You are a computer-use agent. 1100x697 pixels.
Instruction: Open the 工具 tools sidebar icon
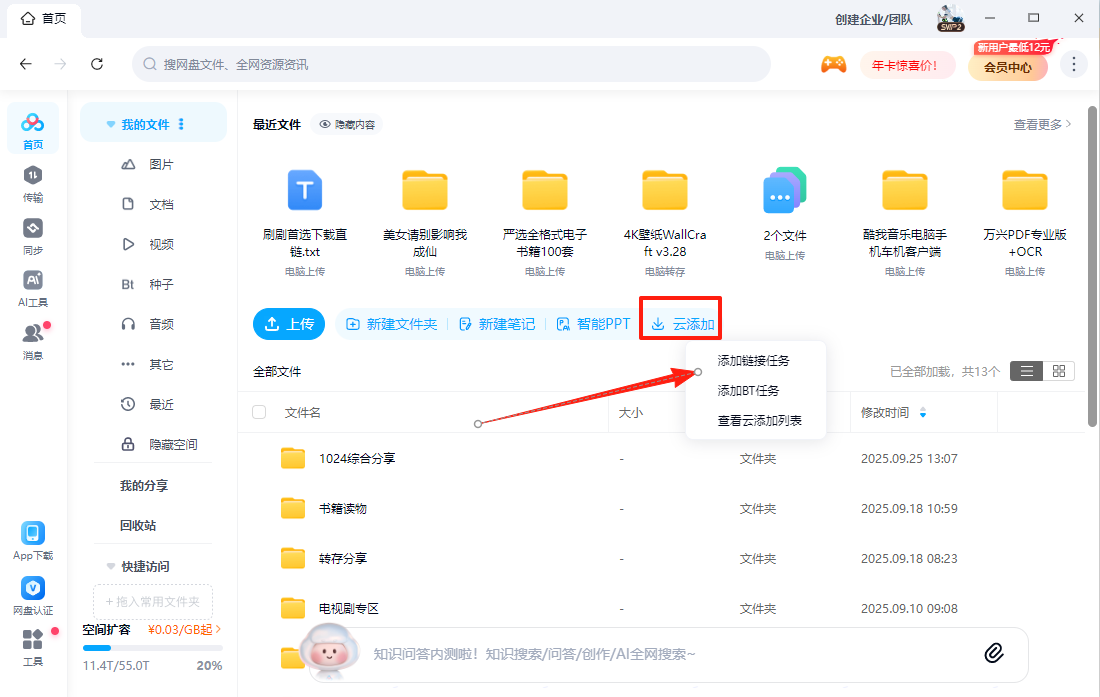33,647
